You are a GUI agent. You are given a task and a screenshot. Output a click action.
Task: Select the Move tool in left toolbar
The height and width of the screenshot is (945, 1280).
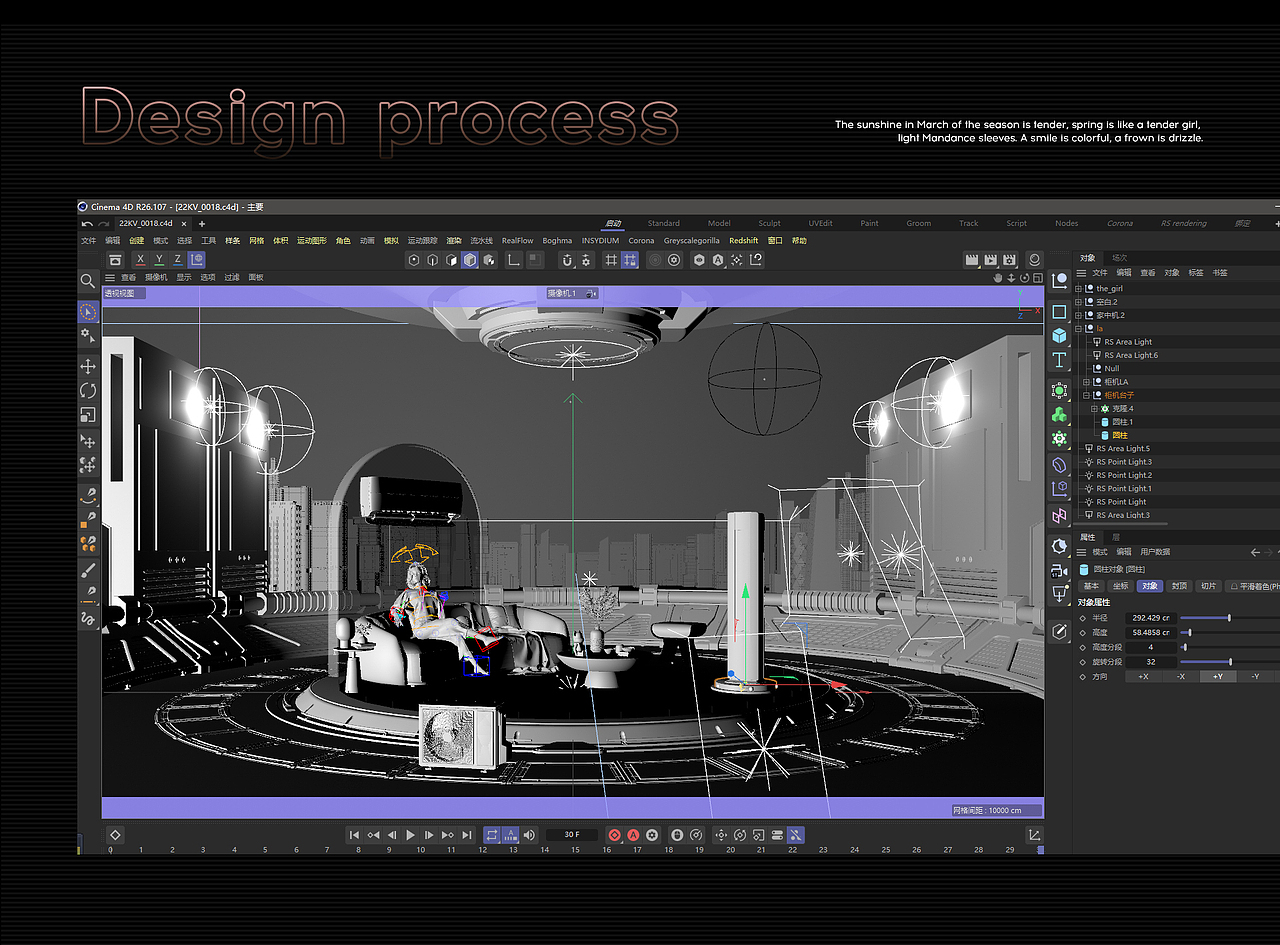click(x=88, y=367)
